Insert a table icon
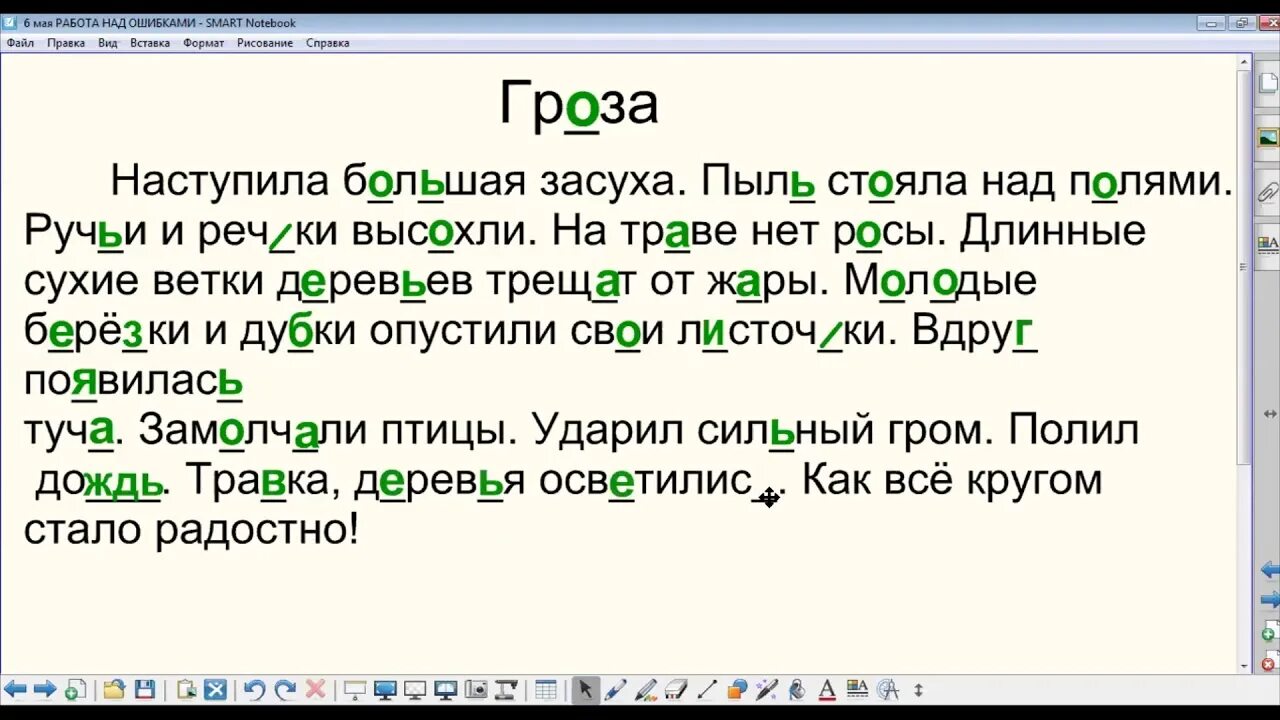 (x=546, y=689)
